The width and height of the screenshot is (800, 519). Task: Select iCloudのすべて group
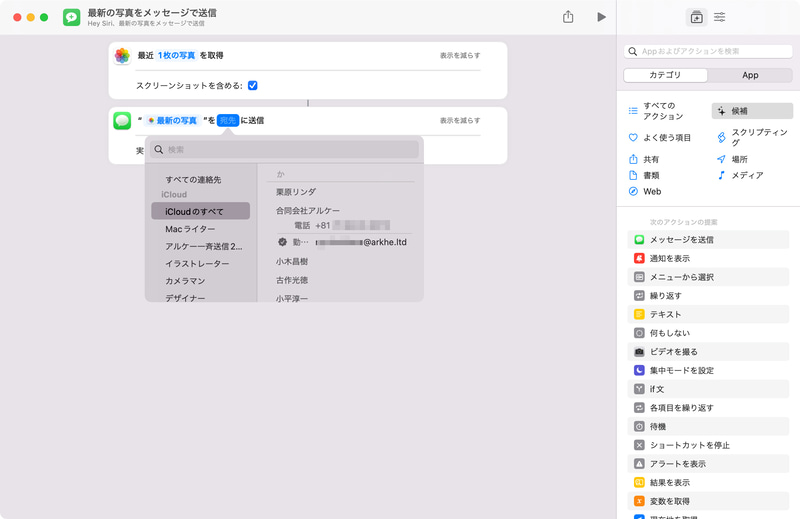(201, 211)
